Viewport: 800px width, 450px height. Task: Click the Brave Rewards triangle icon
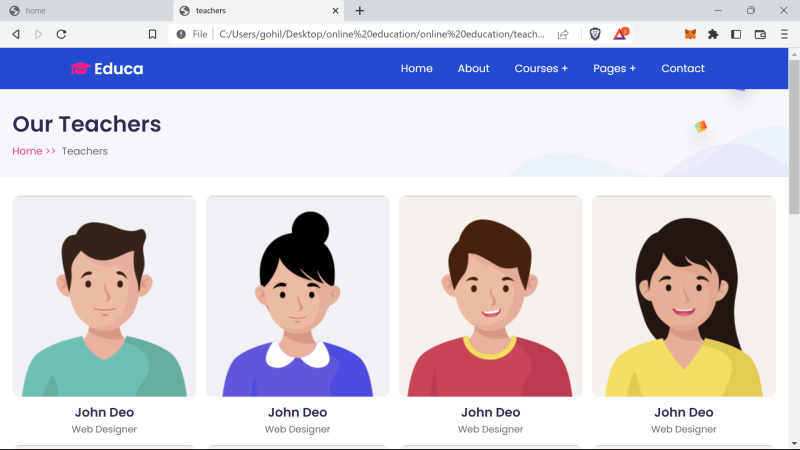620,34
